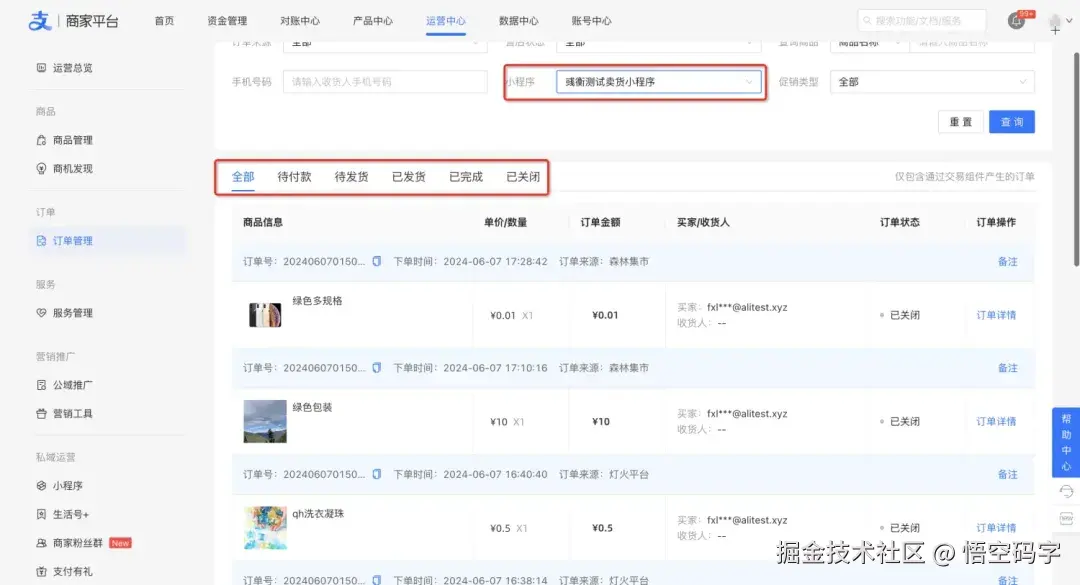The image size is (1080, 585).
Task: Click the product name 绿色包装
Action: [x=312, y=407]
